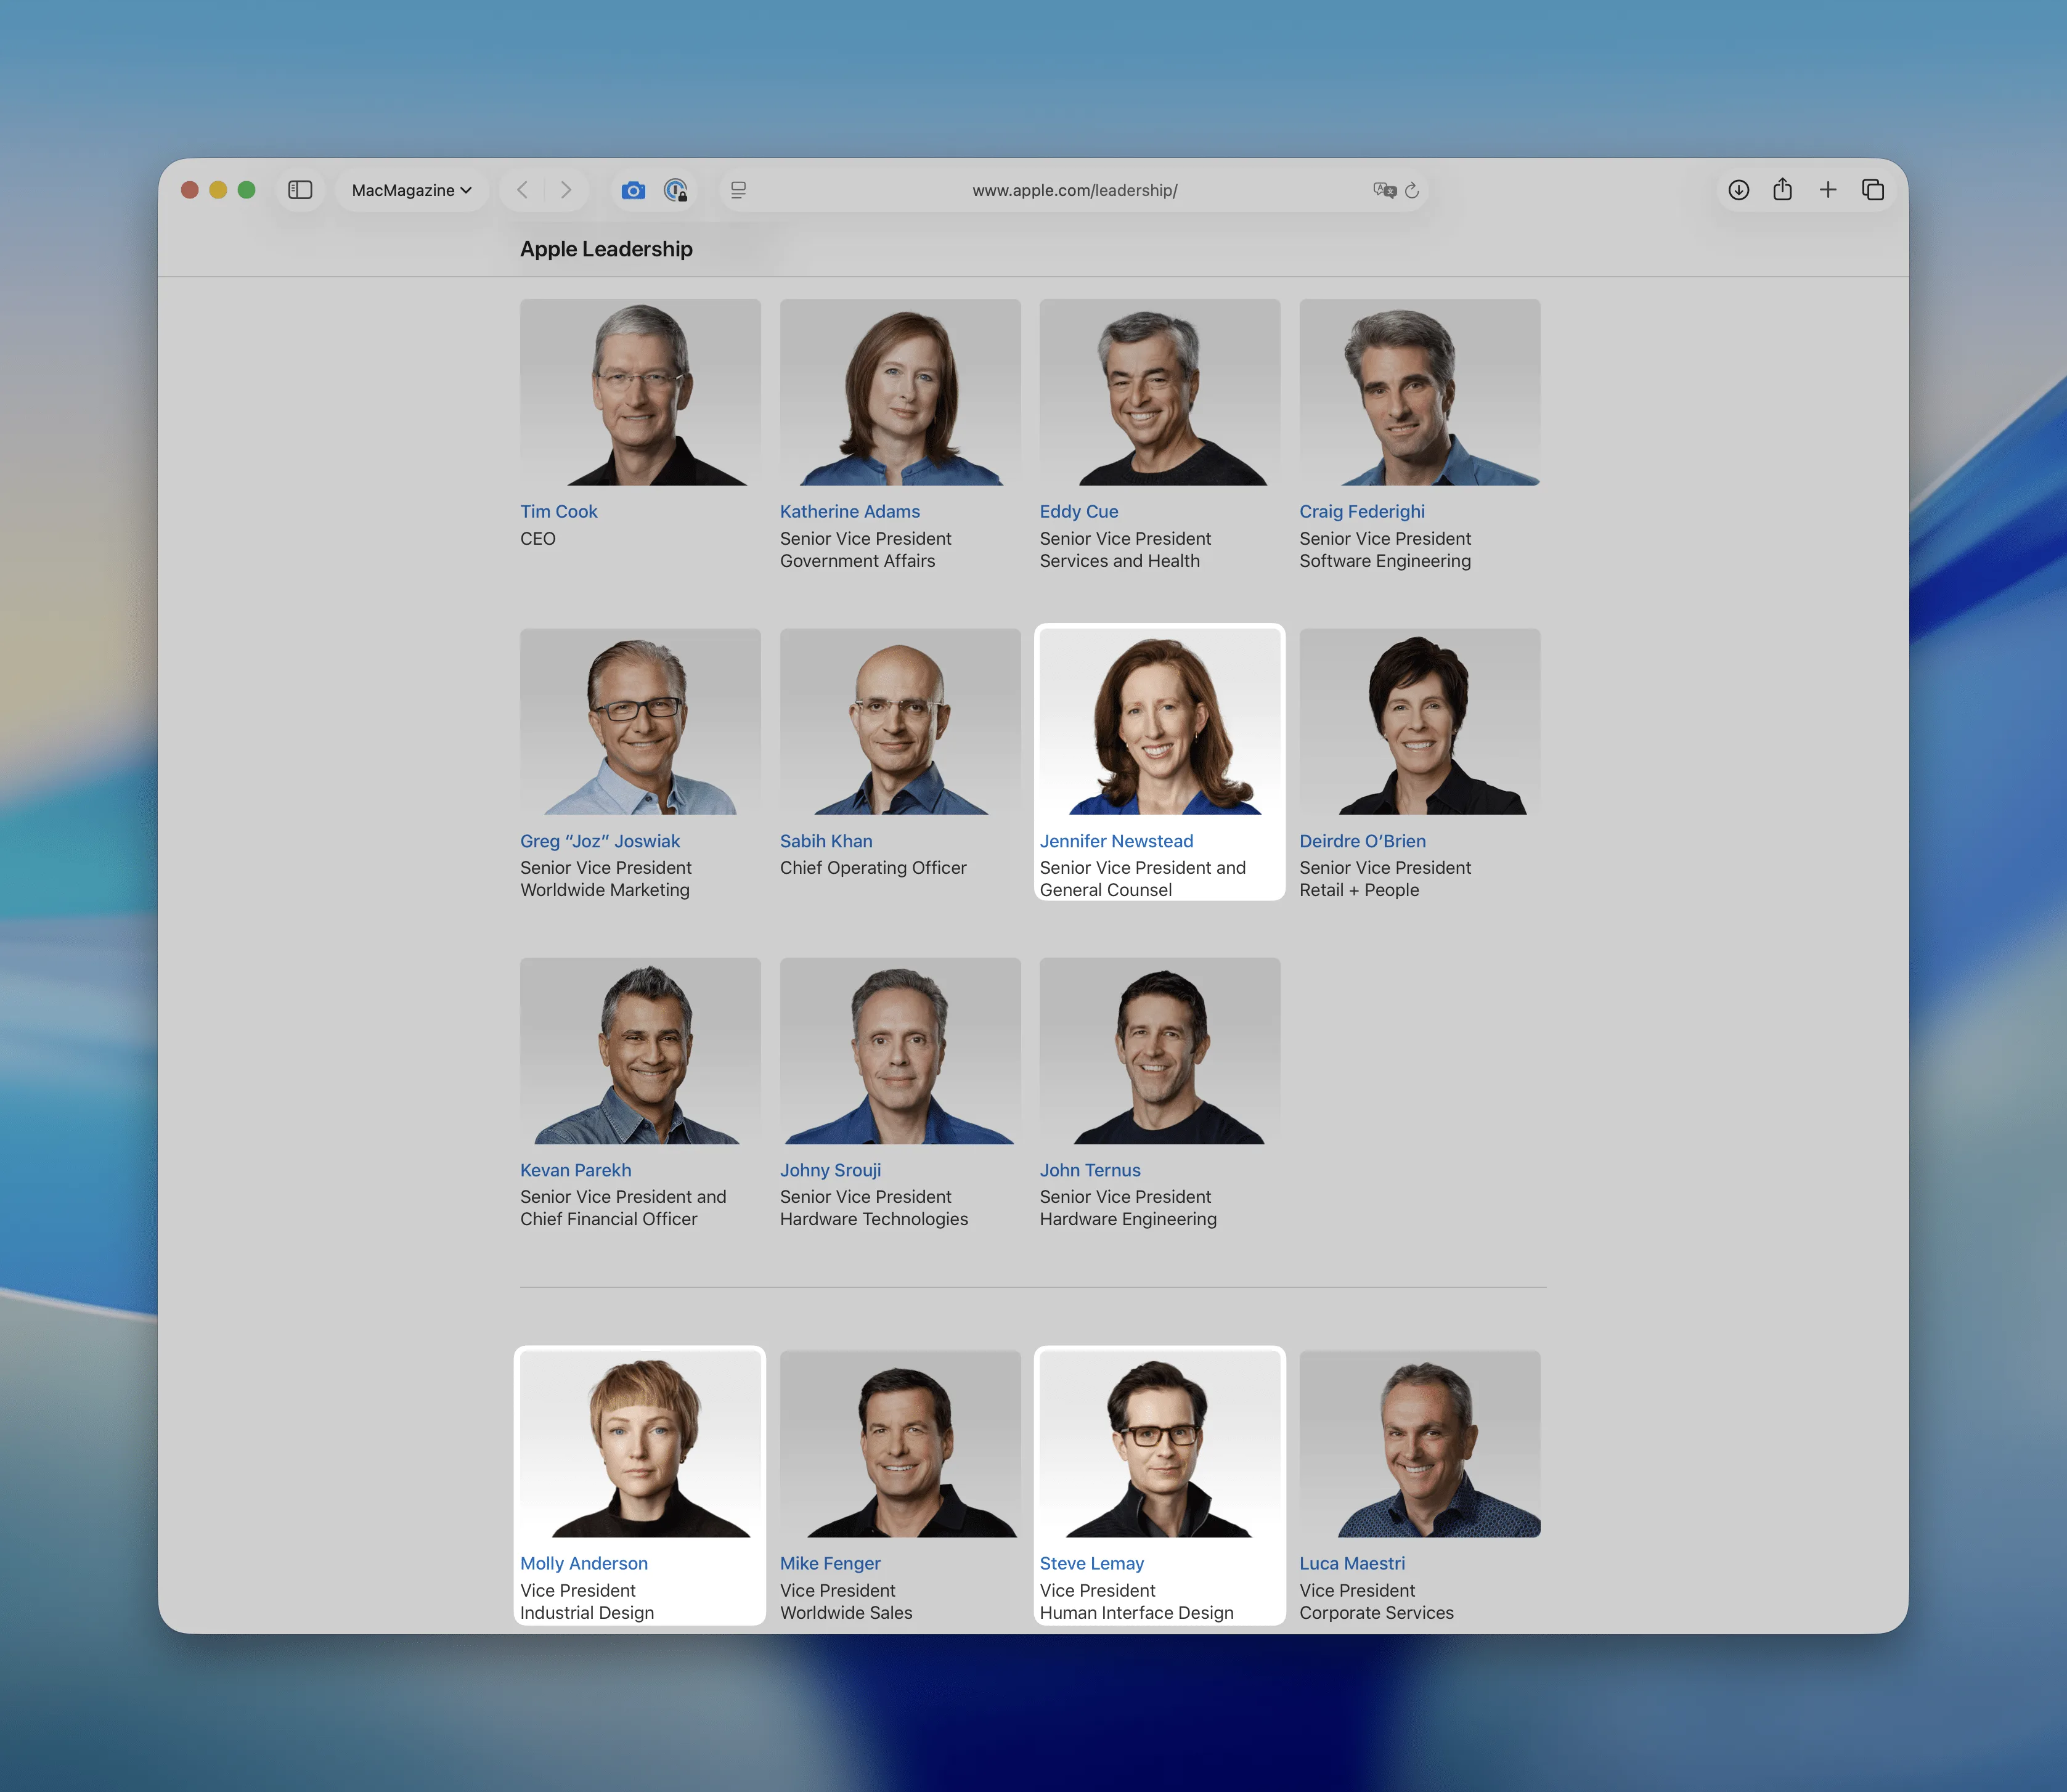Click the "Industrial Design" text
Image resolution: width=2067 pixels, height=1792 pixels.
pos(587,1613)
